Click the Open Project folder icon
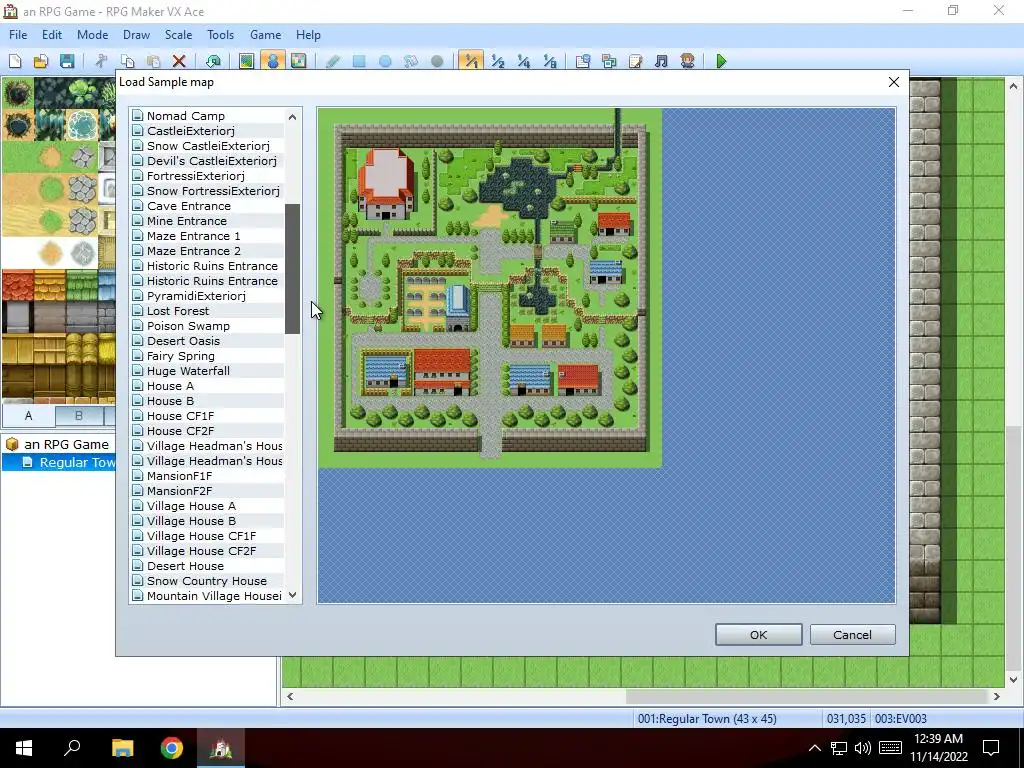Viewport: 1024px width, 768px height. (x=40, y=61)
